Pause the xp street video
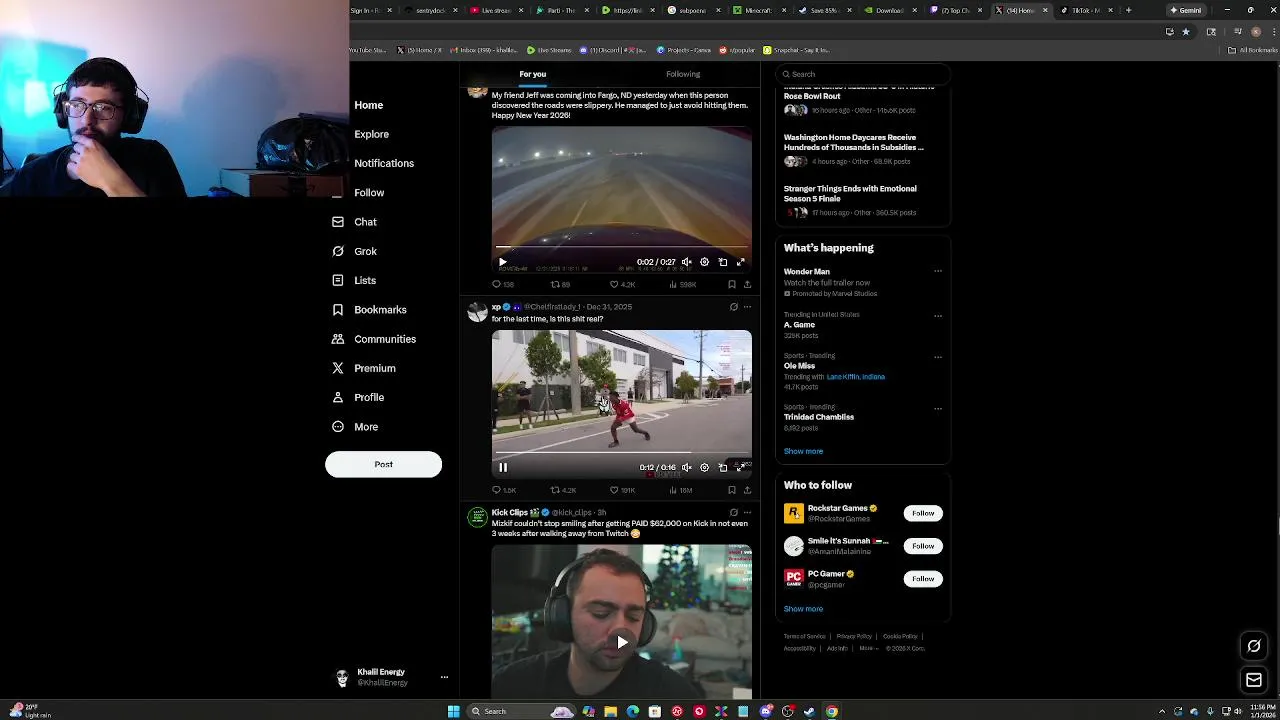 click(x=503, y=467)
